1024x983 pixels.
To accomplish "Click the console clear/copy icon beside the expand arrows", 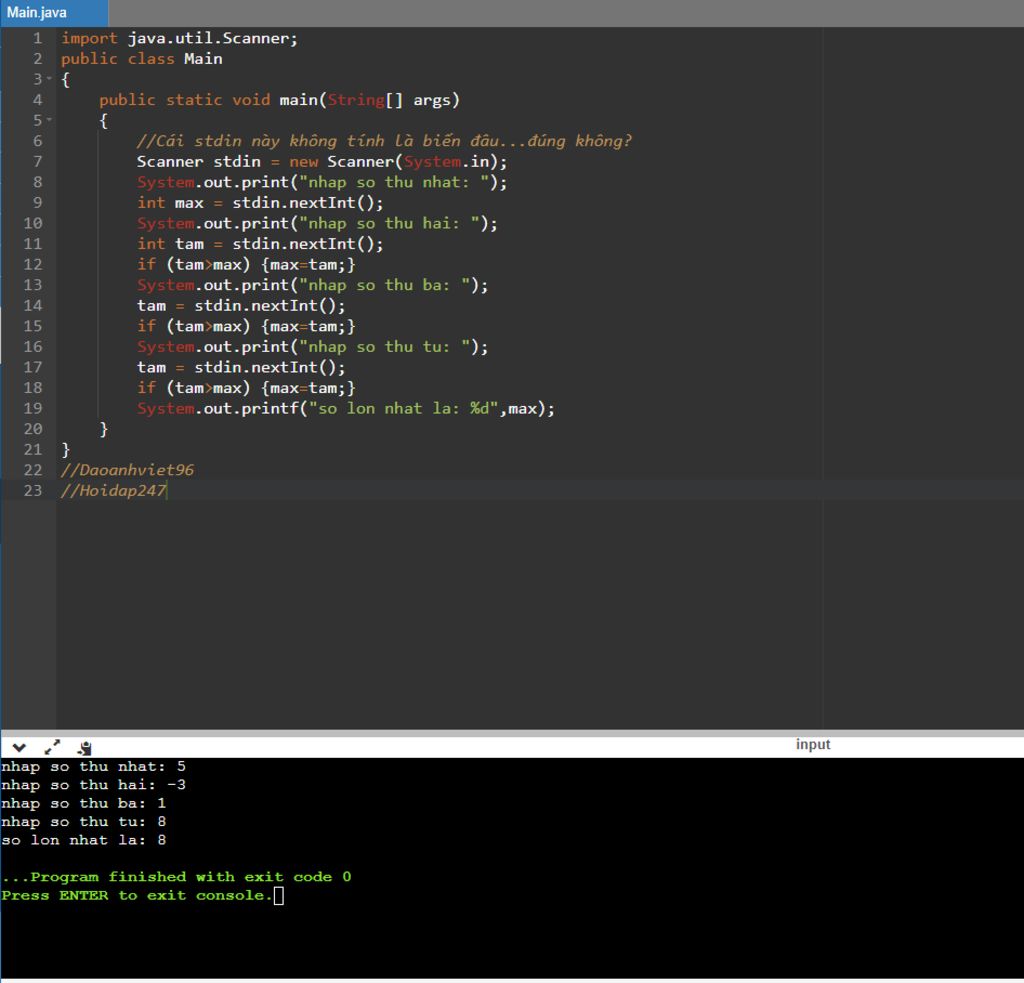I will [x=85, y=748].
